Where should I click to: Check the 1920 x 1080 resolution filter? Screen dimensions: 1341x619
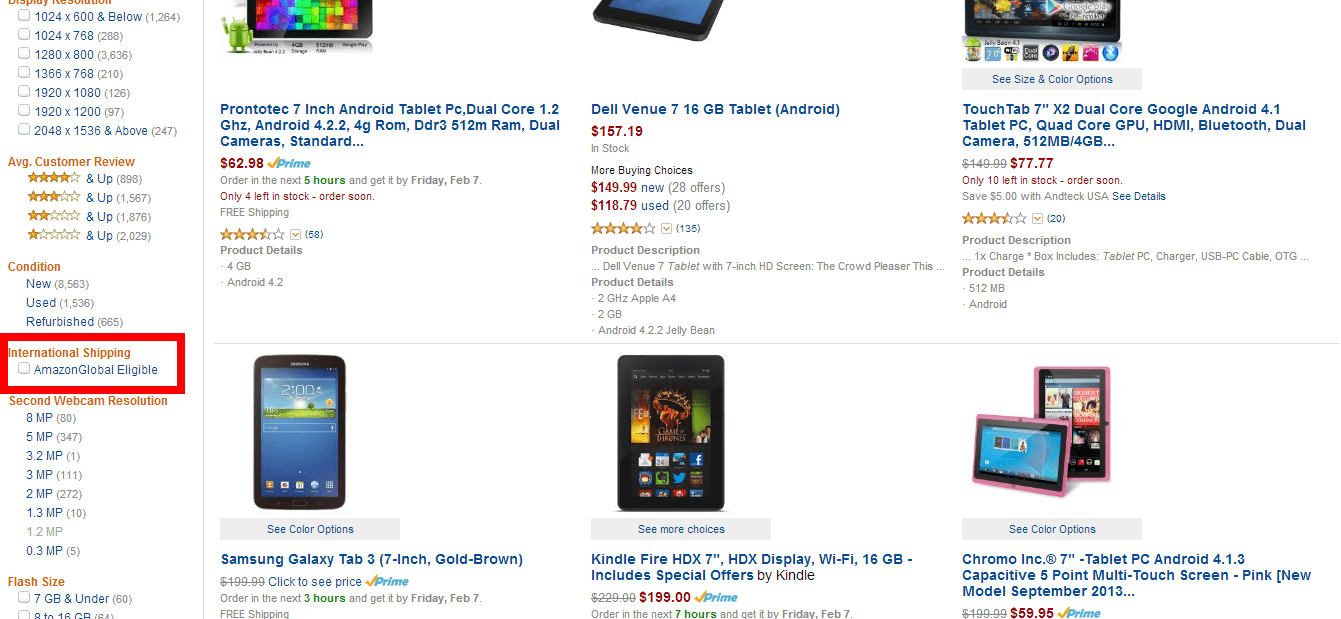click(22, 92)
